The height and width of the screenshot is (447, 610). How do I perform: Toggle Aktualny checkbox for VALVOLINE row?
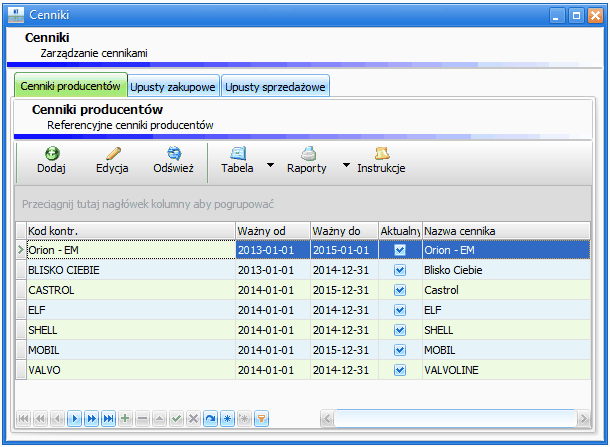[400, 370]
